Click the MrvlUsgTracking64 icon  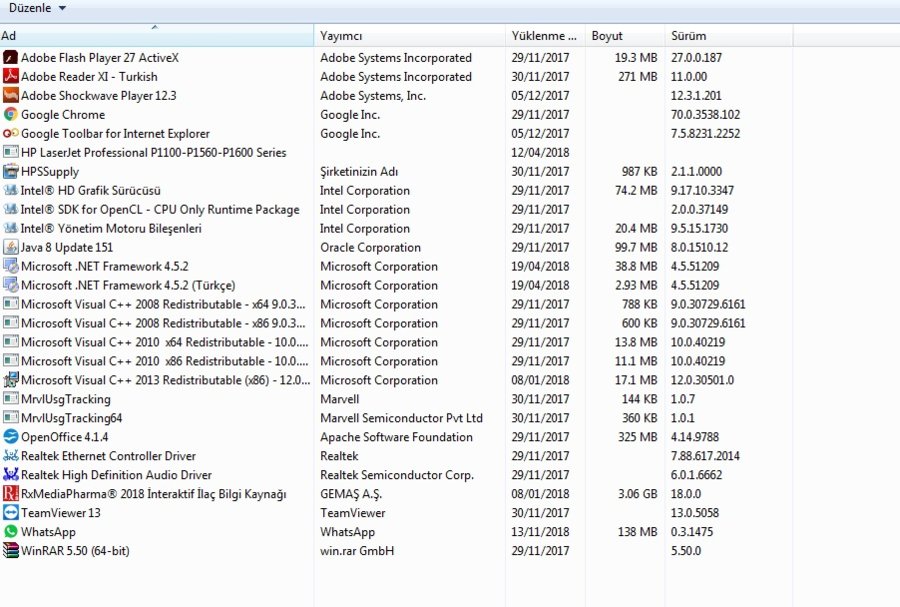(x=10, y=417)
